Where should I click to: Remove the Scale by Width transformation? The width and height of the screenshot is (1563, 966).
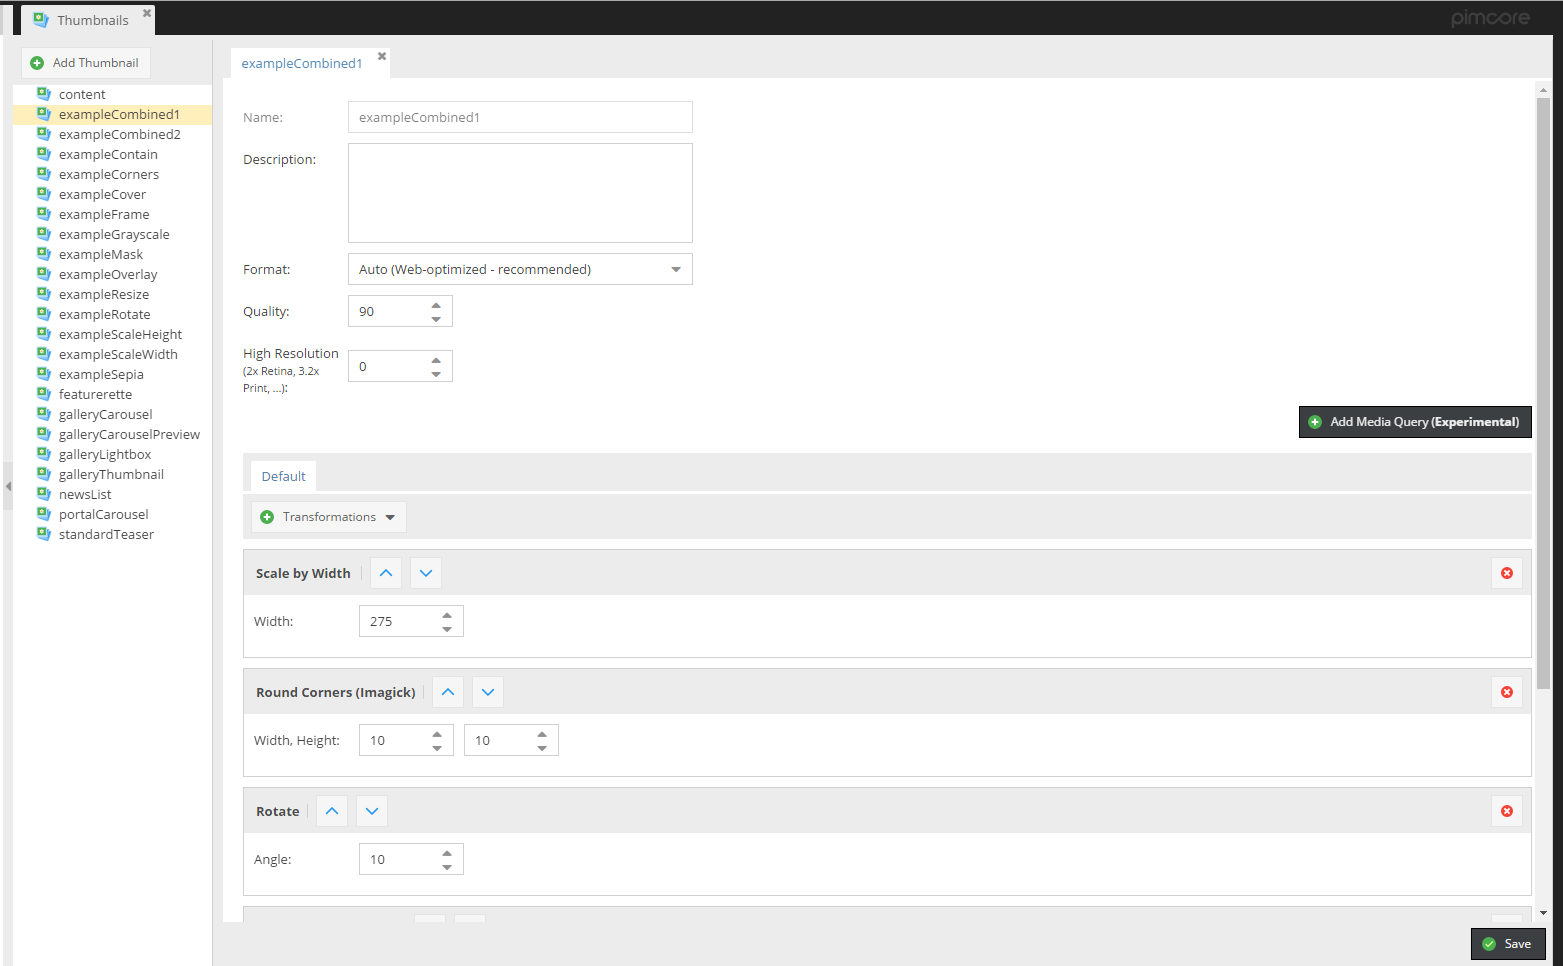[x=1506, y=573]
